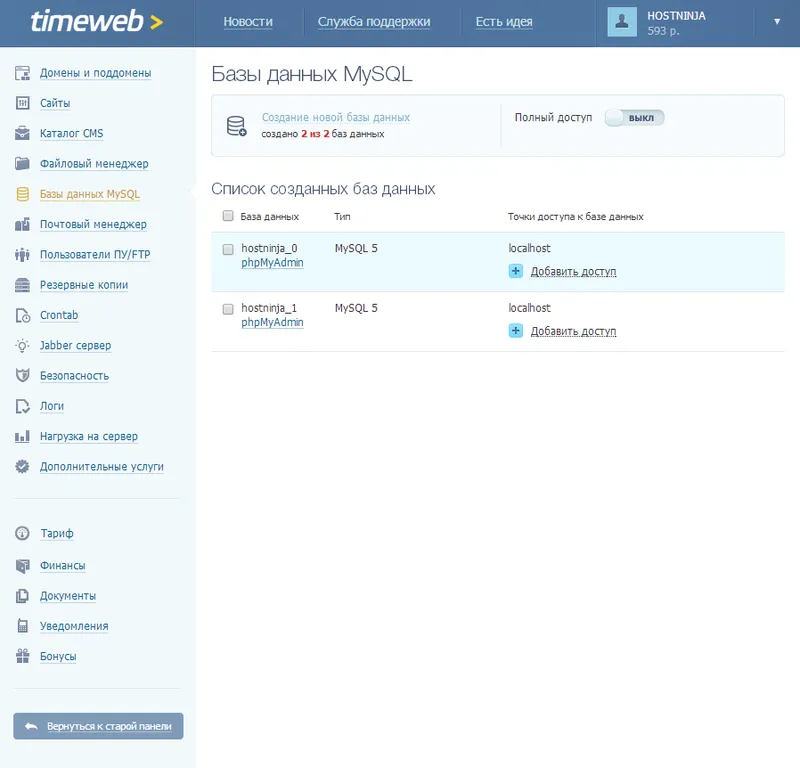
Task: Click Создание новой базы данных link
Action: click(x=336, y=117)
